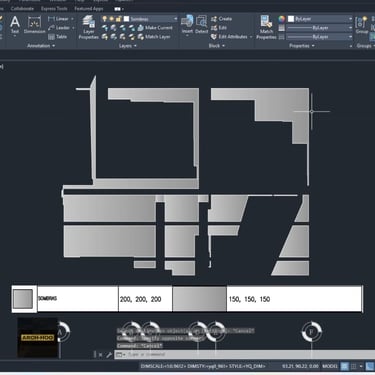Click the Detect block tool
Viewport: 375px width, 375px height.
[x=201, y=24]
